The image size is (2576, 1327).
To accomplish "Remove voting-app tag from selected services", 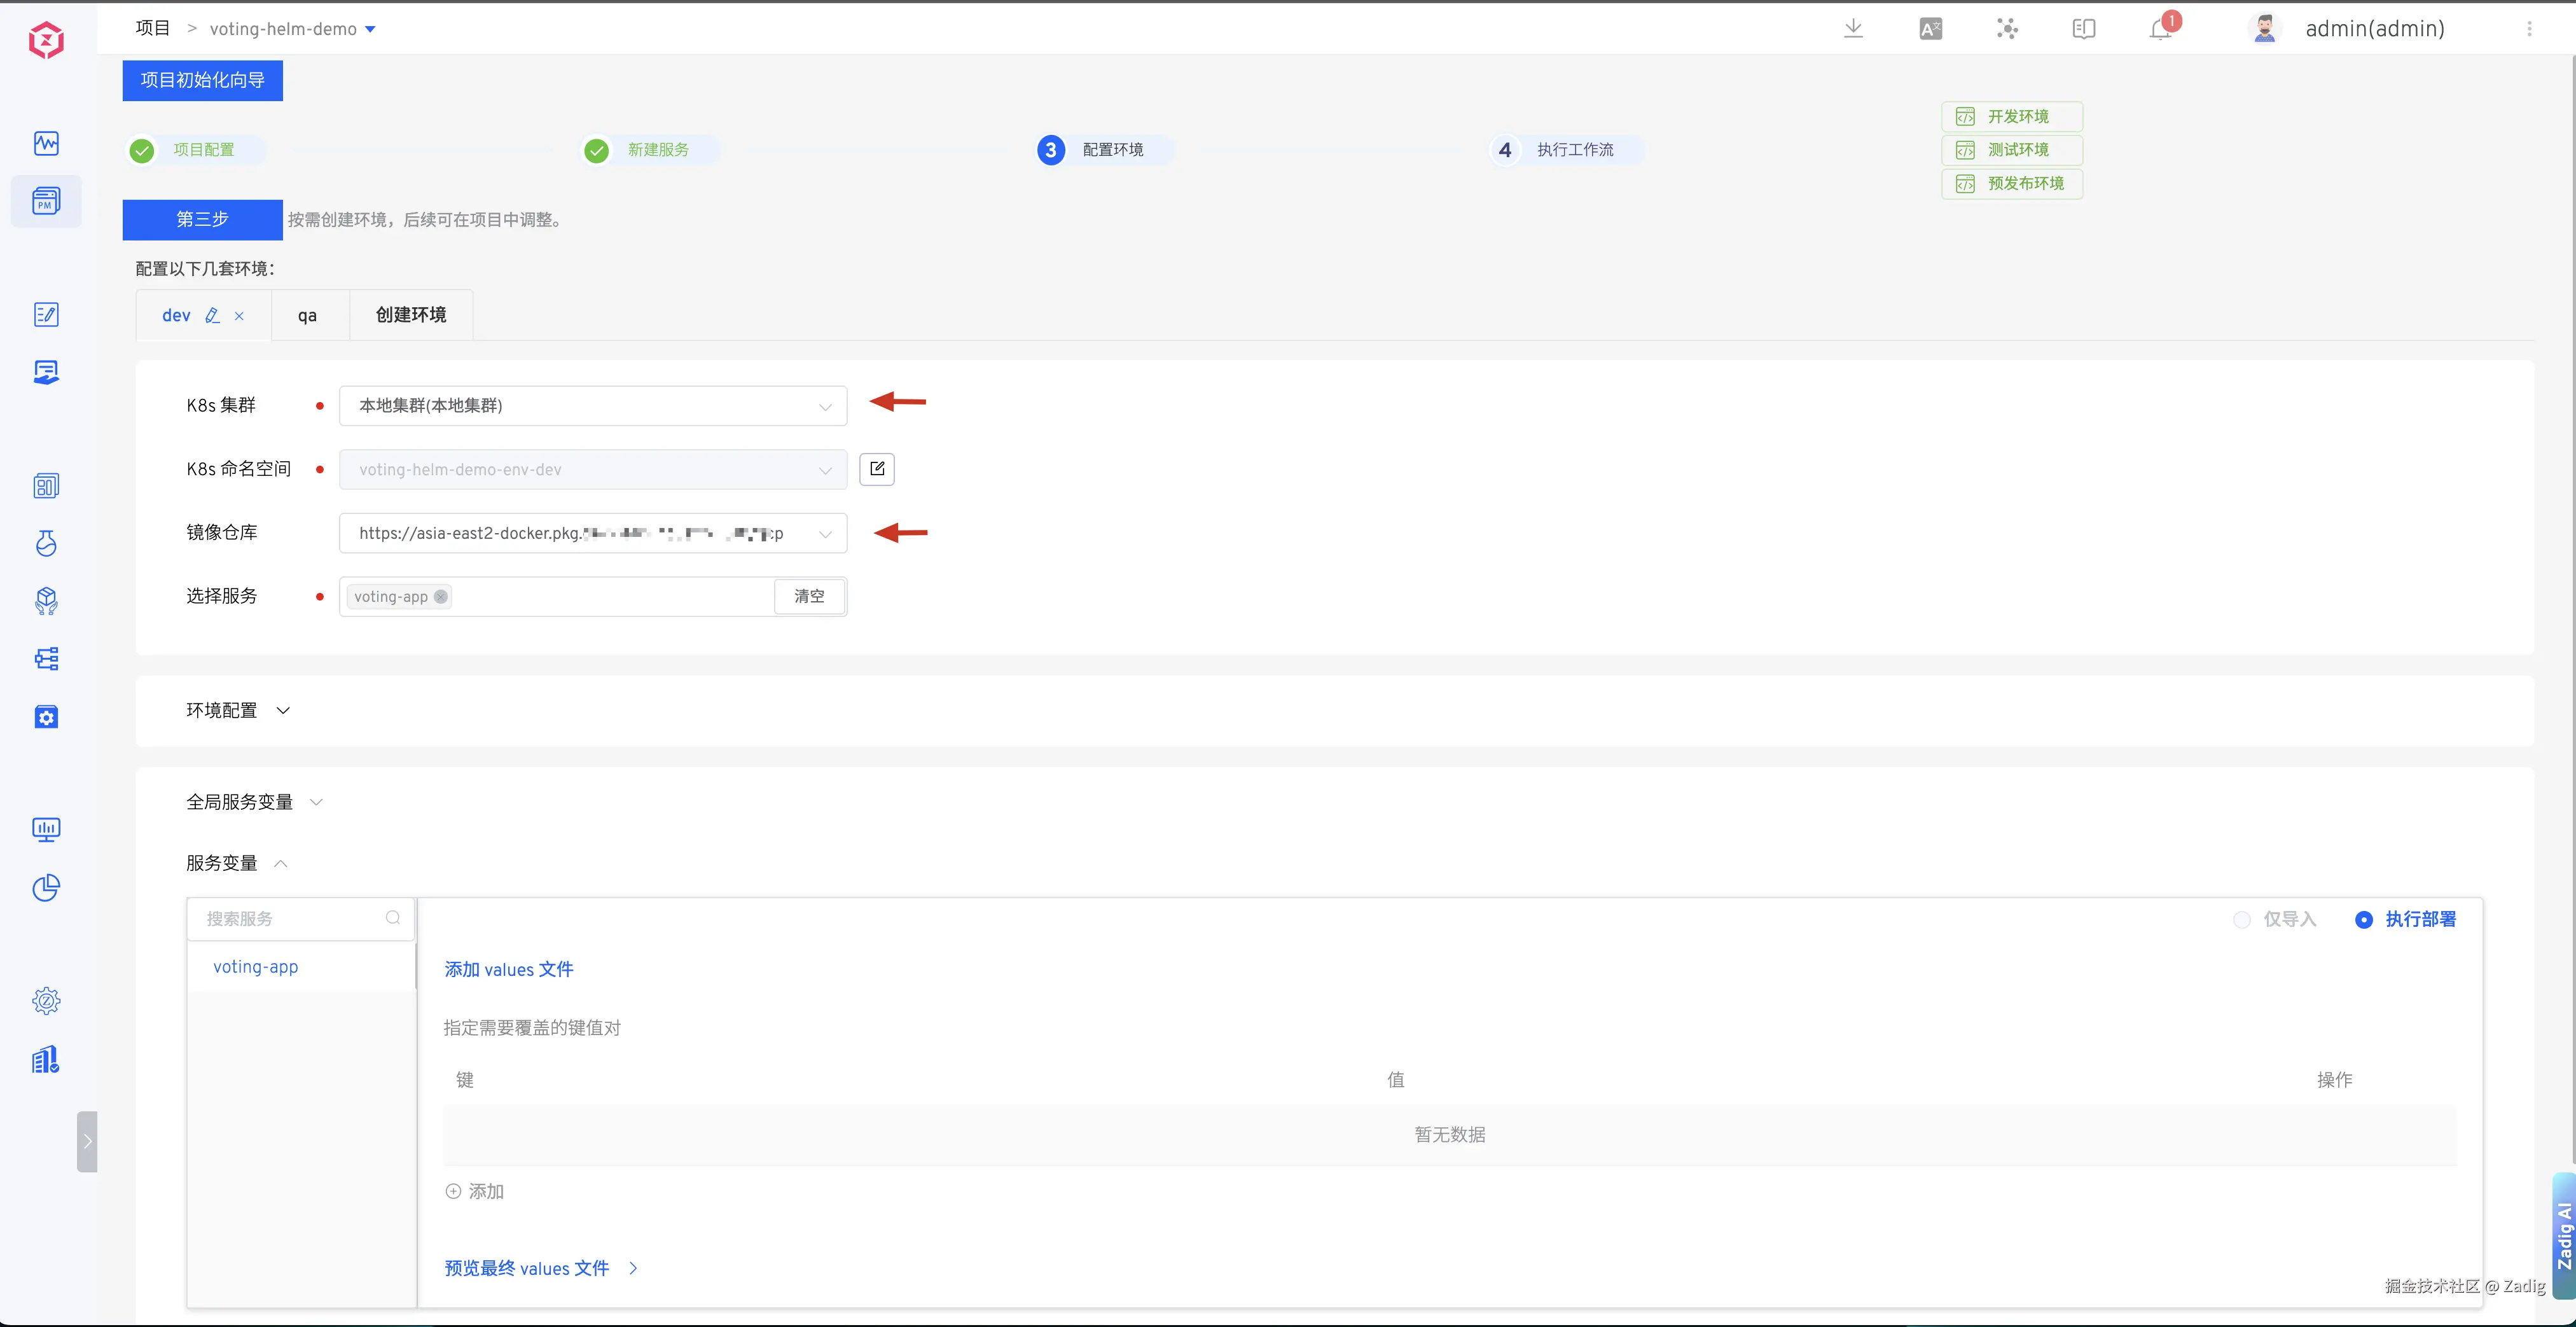I will coord(441,597).
